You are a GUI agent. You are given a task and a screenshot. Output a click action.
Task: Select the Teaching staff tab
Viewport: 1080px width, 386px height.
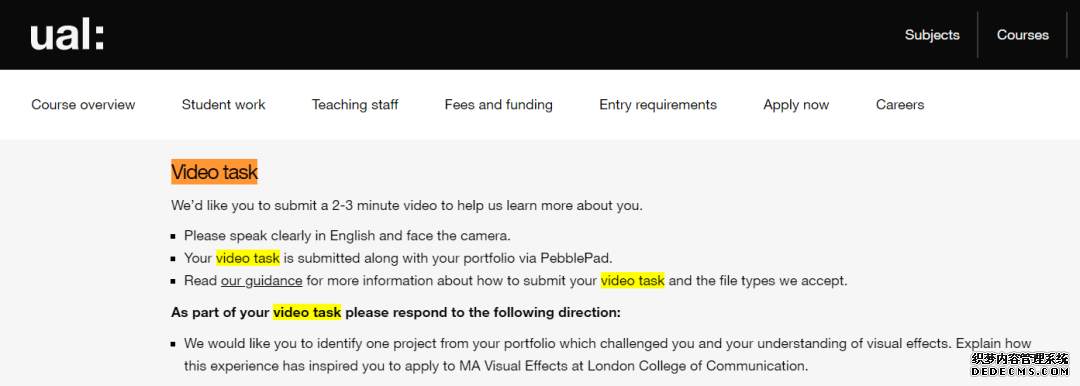[355, 105]
